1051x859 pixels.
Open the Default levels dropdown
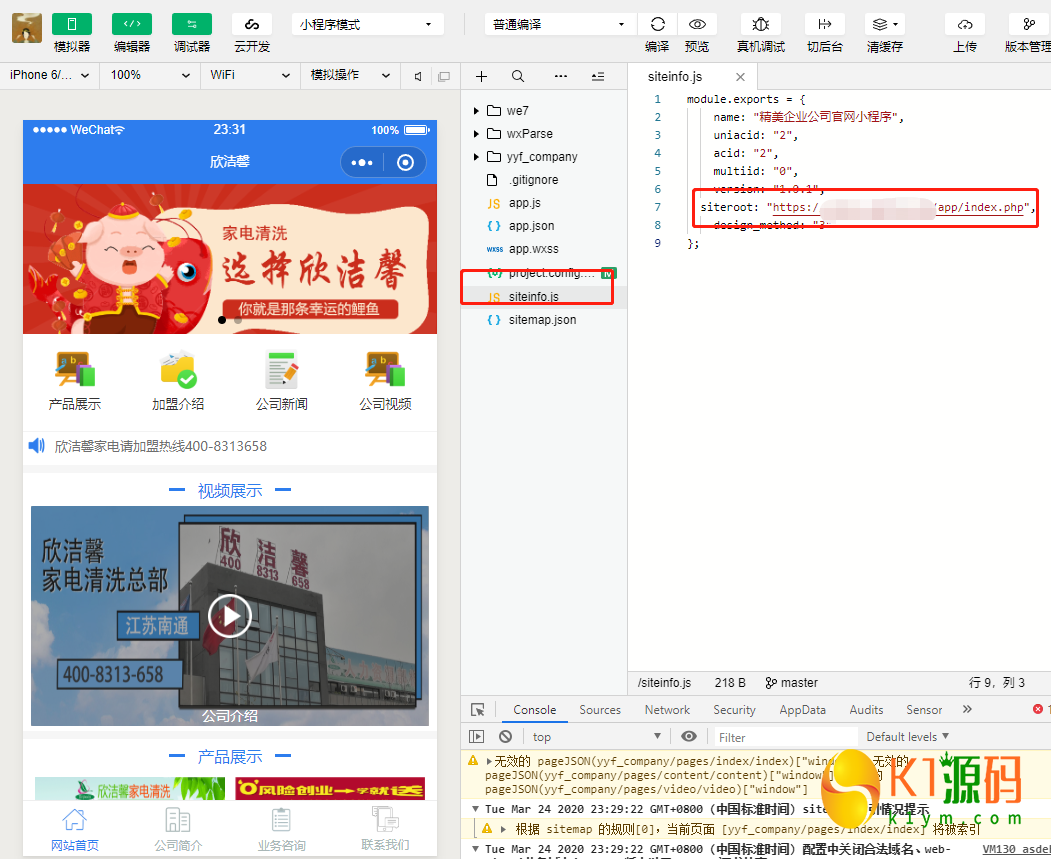(908, 736)
